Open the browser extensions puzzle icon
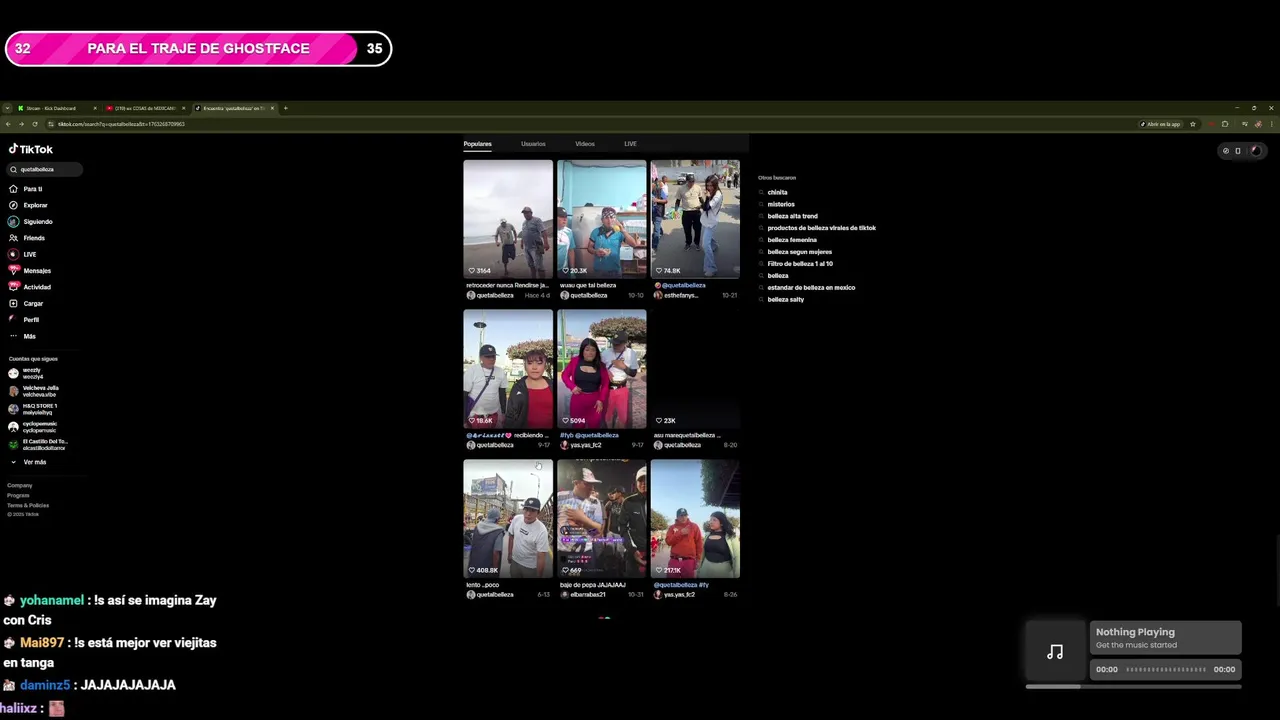1280x720 pixels. coord(1225,124)
